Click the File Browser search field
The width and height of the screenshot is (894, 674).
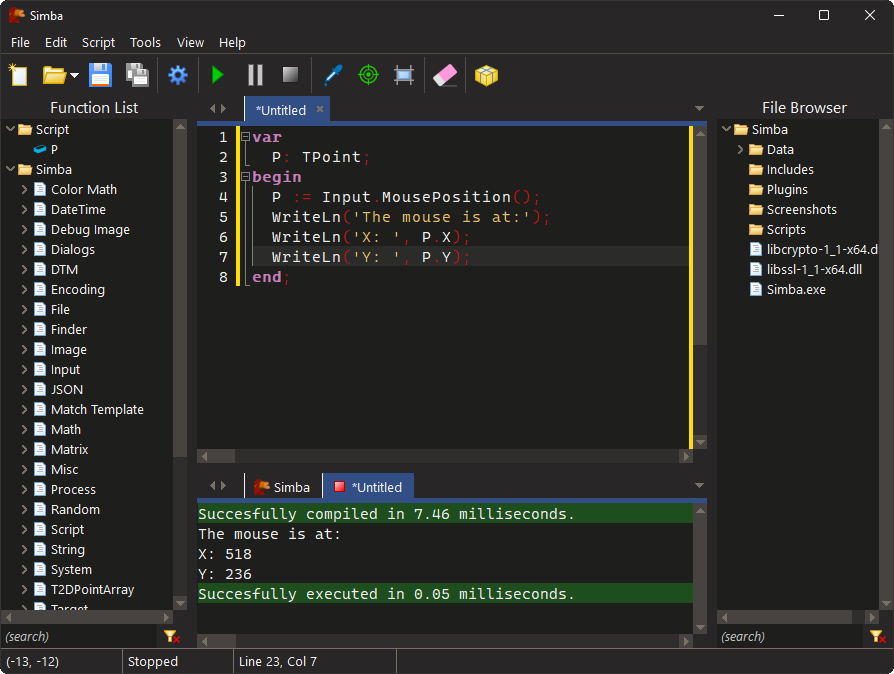point(790,636)
